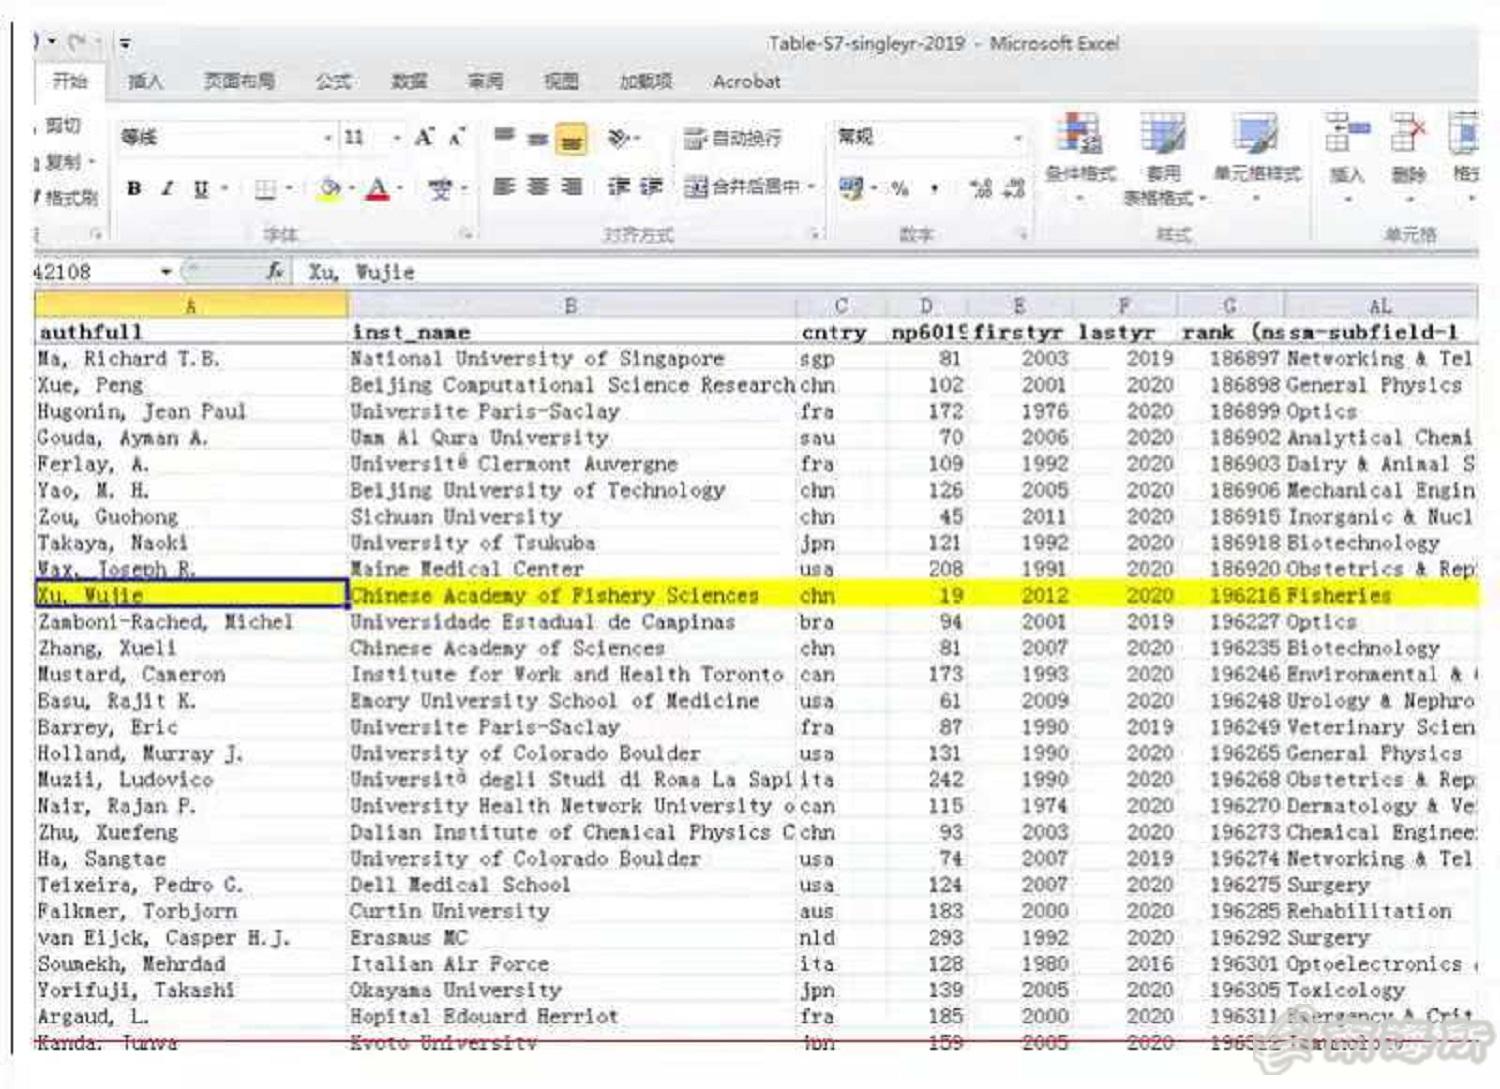The height and width of the screenshot is (1089, 1500).
Task: Open the font name dropdown
Action: (x=327, y=138)
